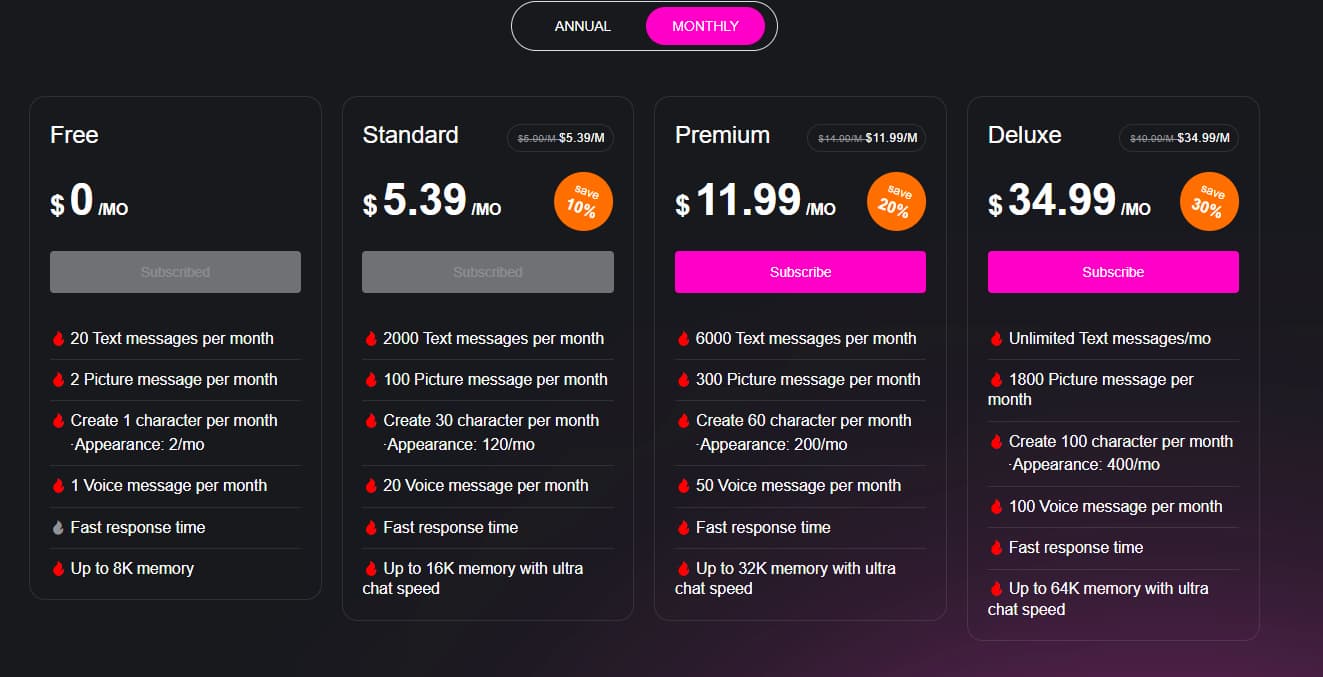Screen dimensions: 1323x677
Task: Click the Subscribed button under Standard plan
Action: click(488, 272)
